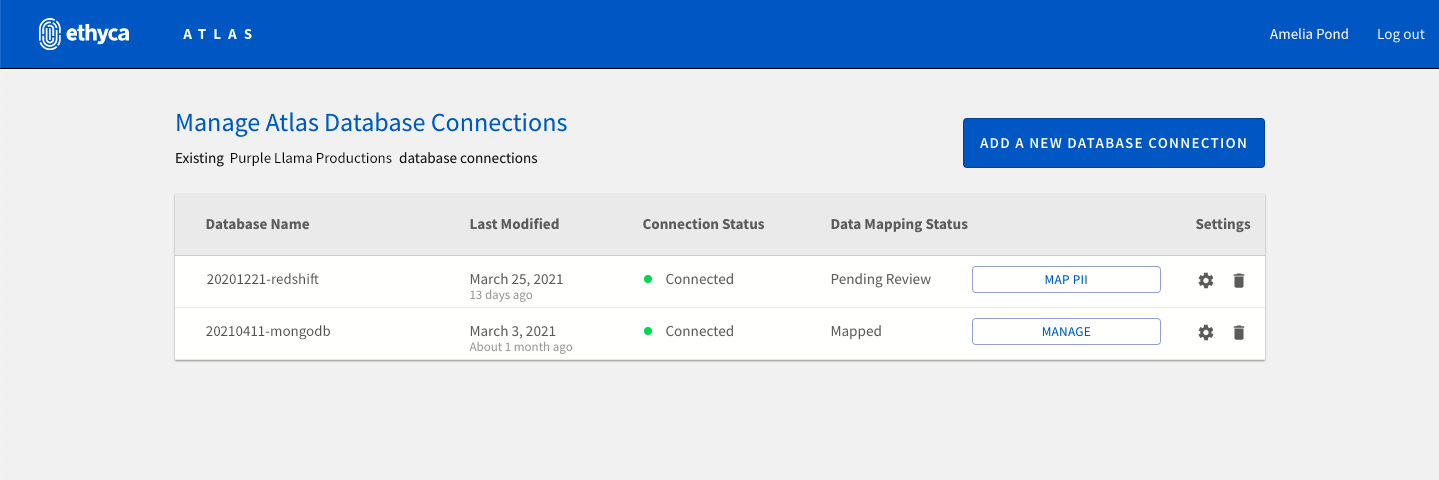Go to the ATLAS navigation item
The image size is (1439, 480).
pos(218,34)
